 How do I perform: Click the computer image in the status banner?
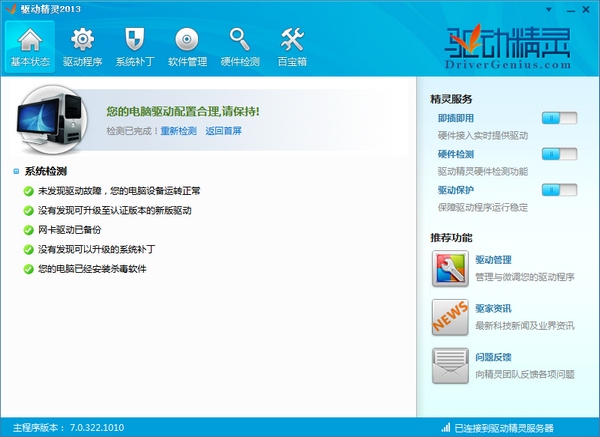click(51, 119)
